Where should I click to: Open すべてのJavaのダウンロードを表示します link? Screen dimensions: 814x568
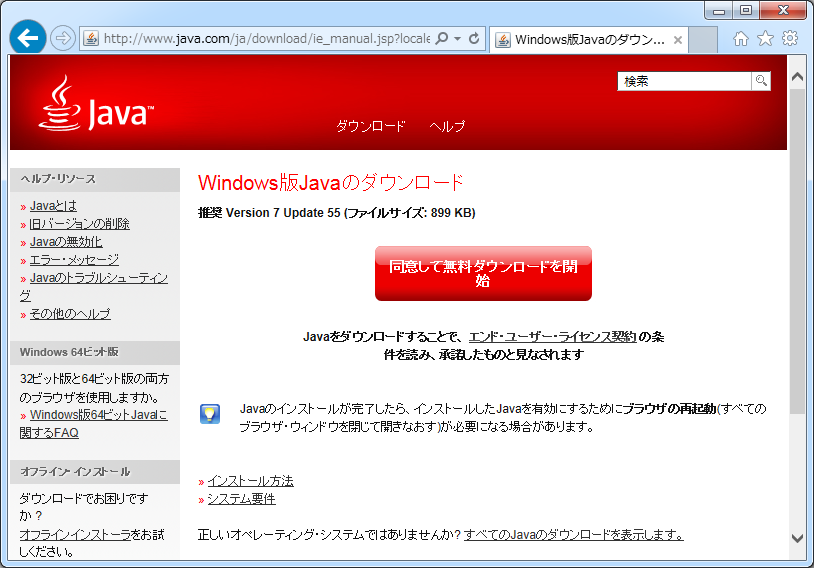tap(574, 534)
